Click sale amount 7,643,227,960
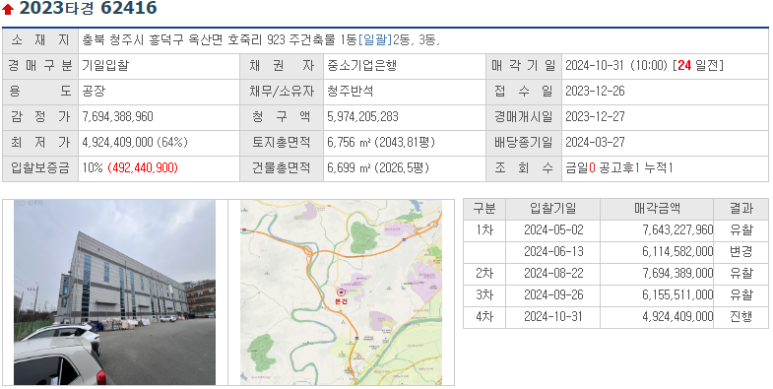Viewport: 773px width, 389px height. (x=678, y=230)
